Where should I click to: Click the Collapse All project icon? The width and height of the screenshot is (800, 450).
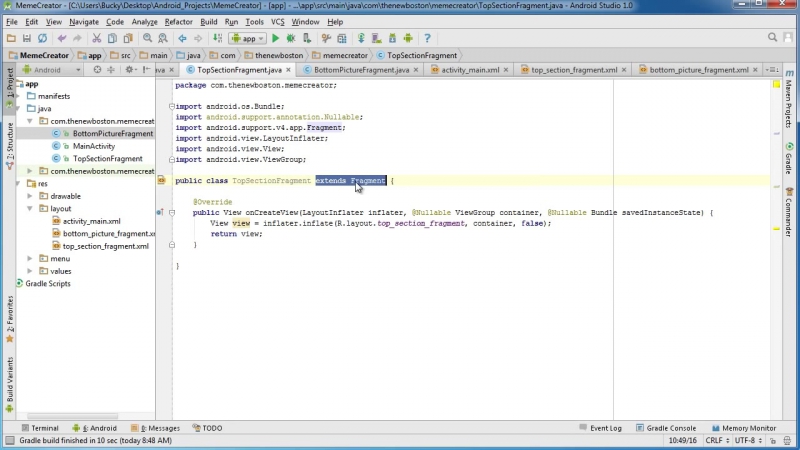[x=111, y=70]
